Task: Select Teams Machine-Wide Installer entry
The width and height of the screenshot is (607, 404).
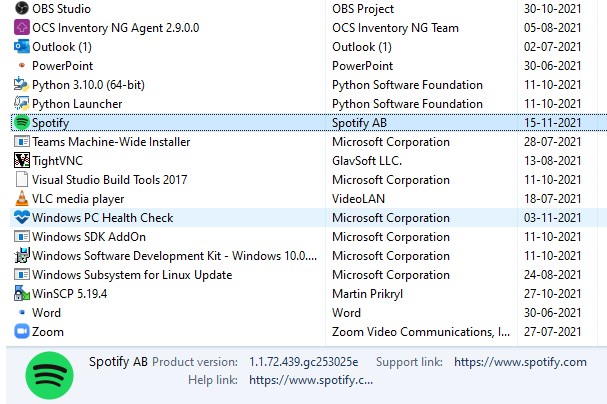Action: (x=111, y=142)
